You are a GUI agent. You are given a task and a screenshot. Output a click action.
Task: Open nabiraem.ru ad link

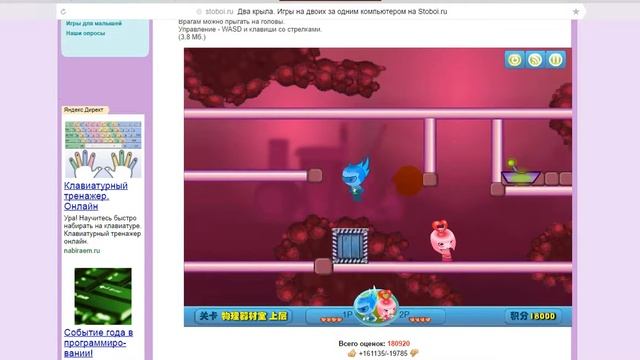click(82, 251)
